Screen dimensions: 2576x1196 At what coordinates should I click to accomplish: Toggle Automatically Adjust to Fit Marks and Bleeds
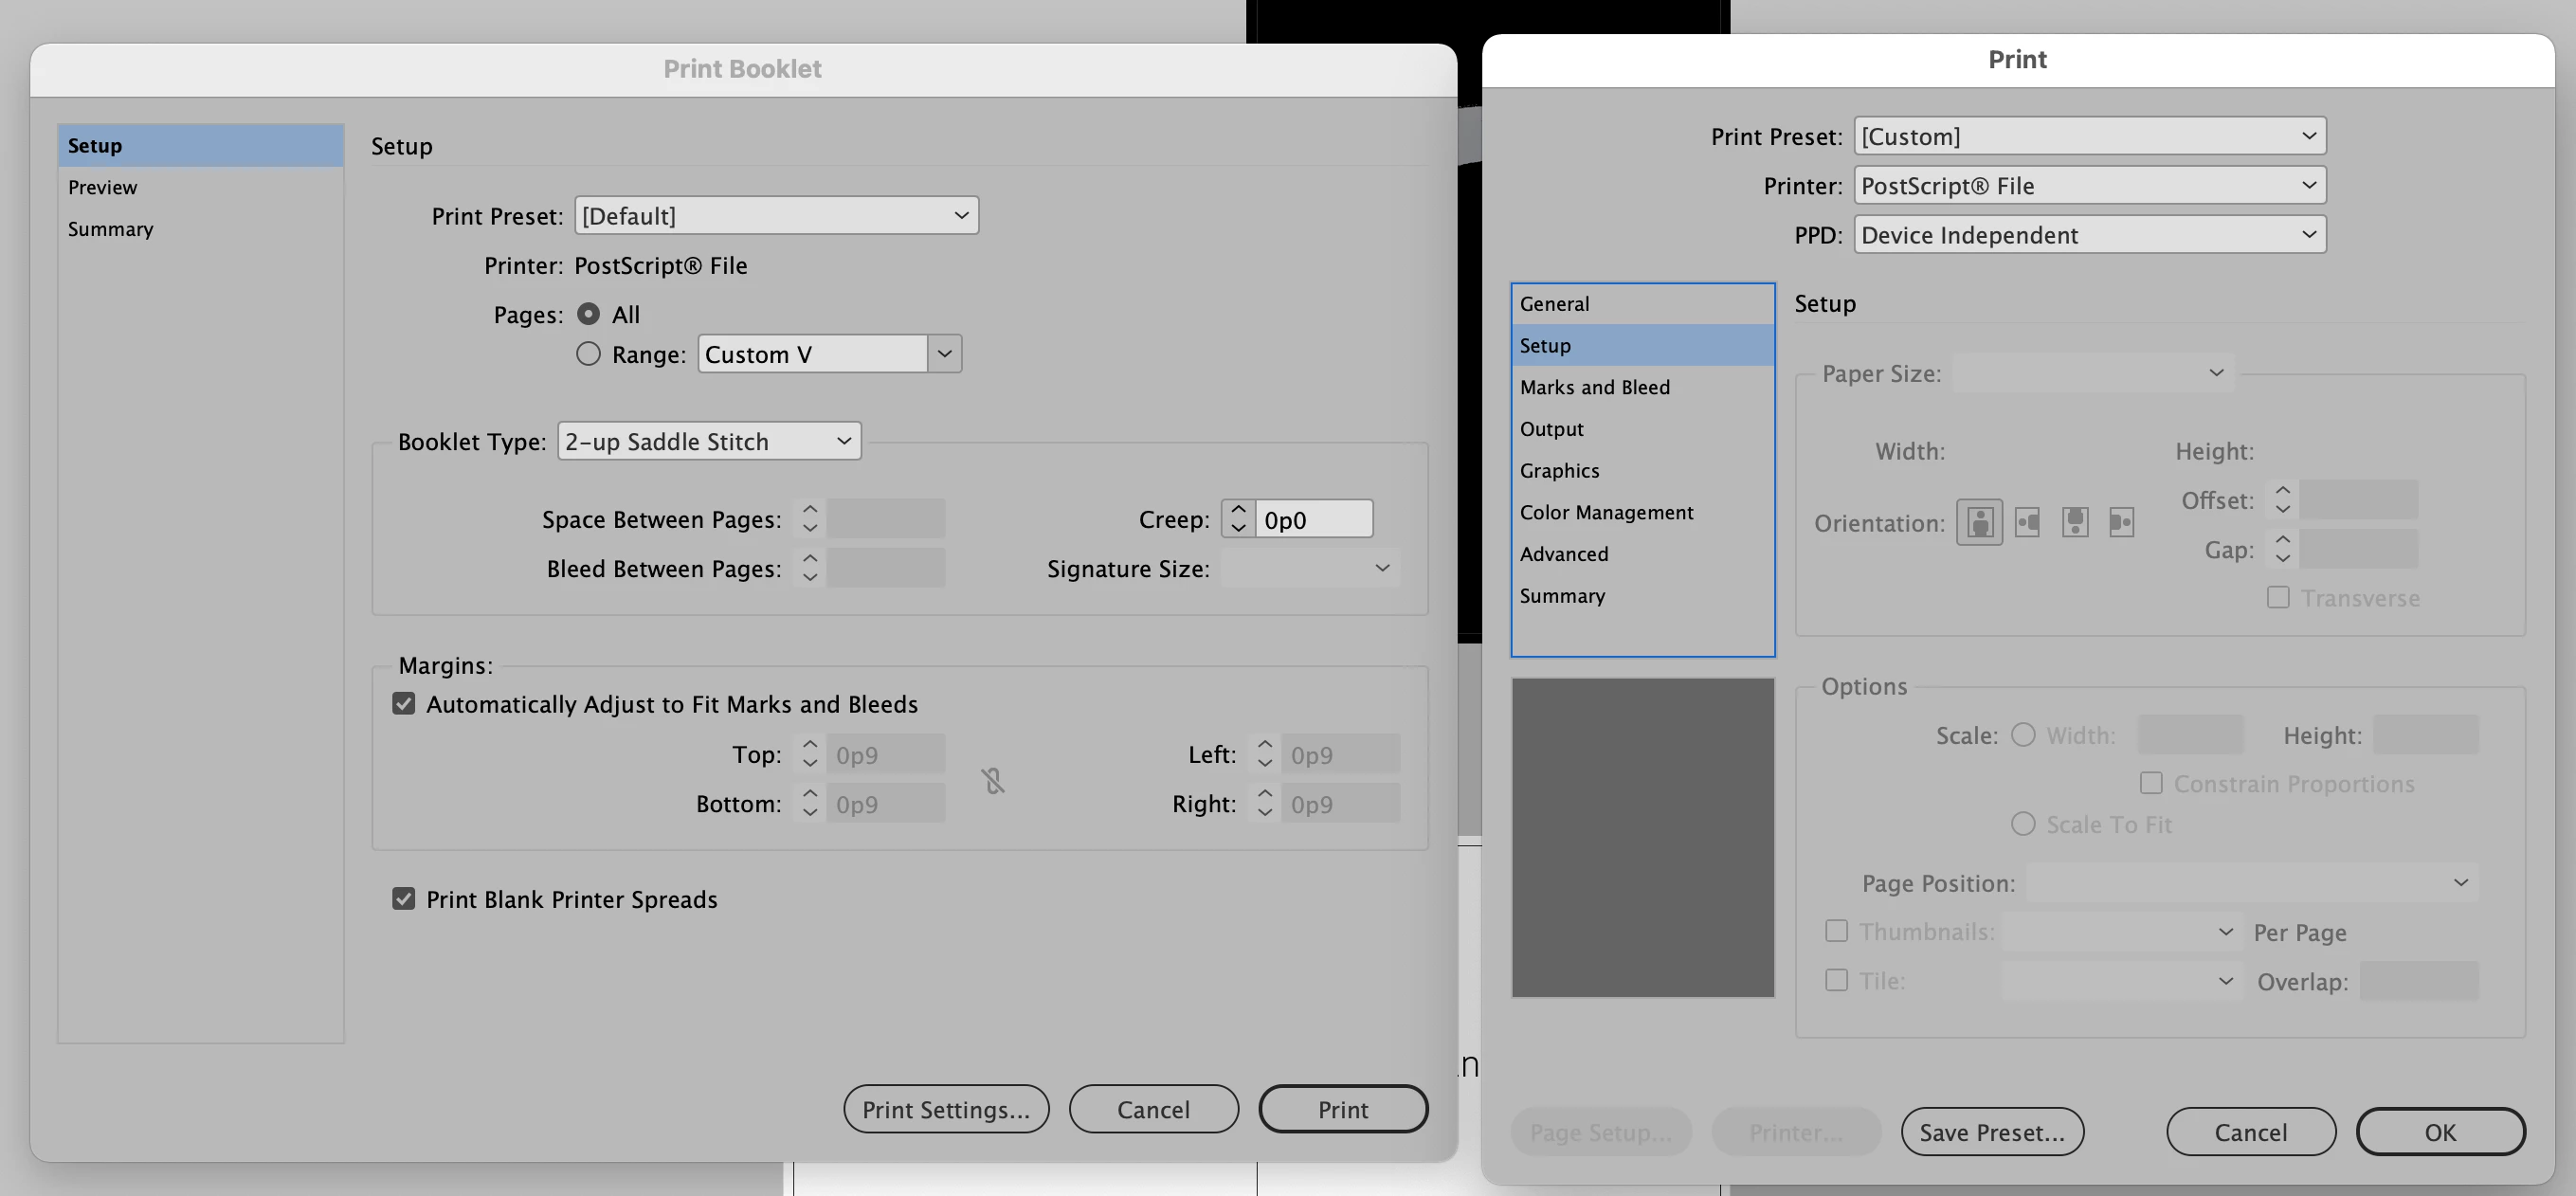click(404, 704)
